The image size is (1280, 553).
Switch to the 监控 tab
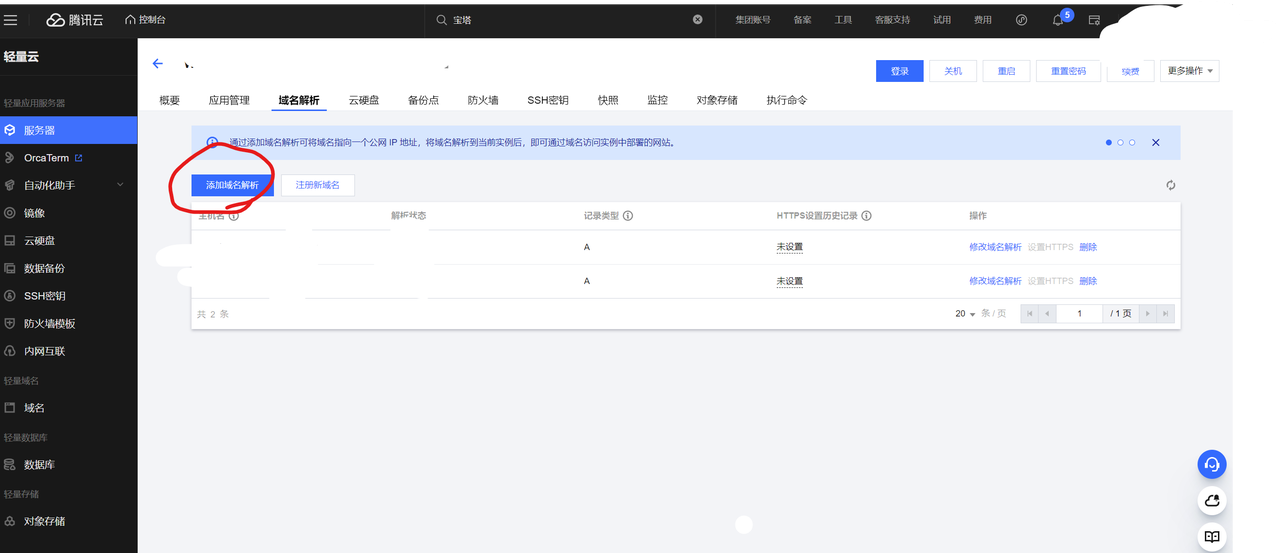657,100
